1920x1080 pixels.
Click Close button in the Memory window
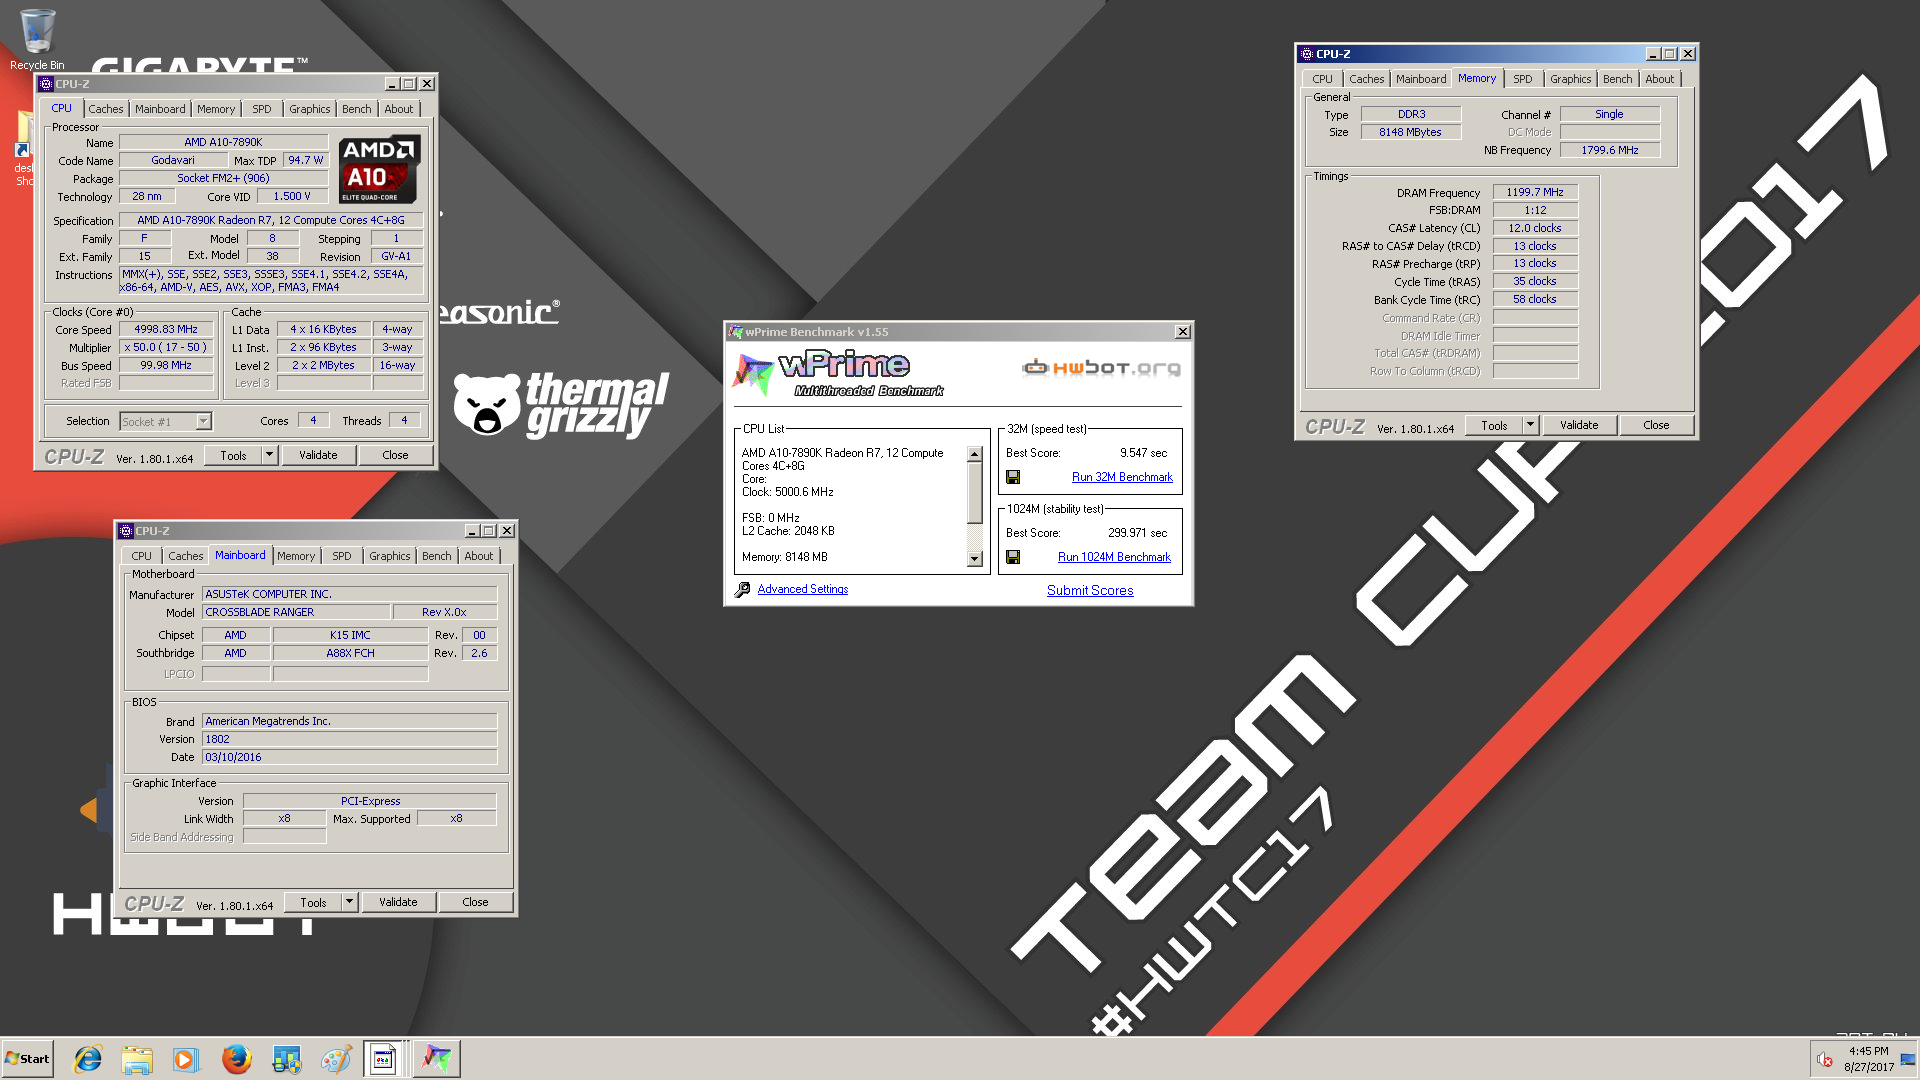click(x=1656, y=425)
